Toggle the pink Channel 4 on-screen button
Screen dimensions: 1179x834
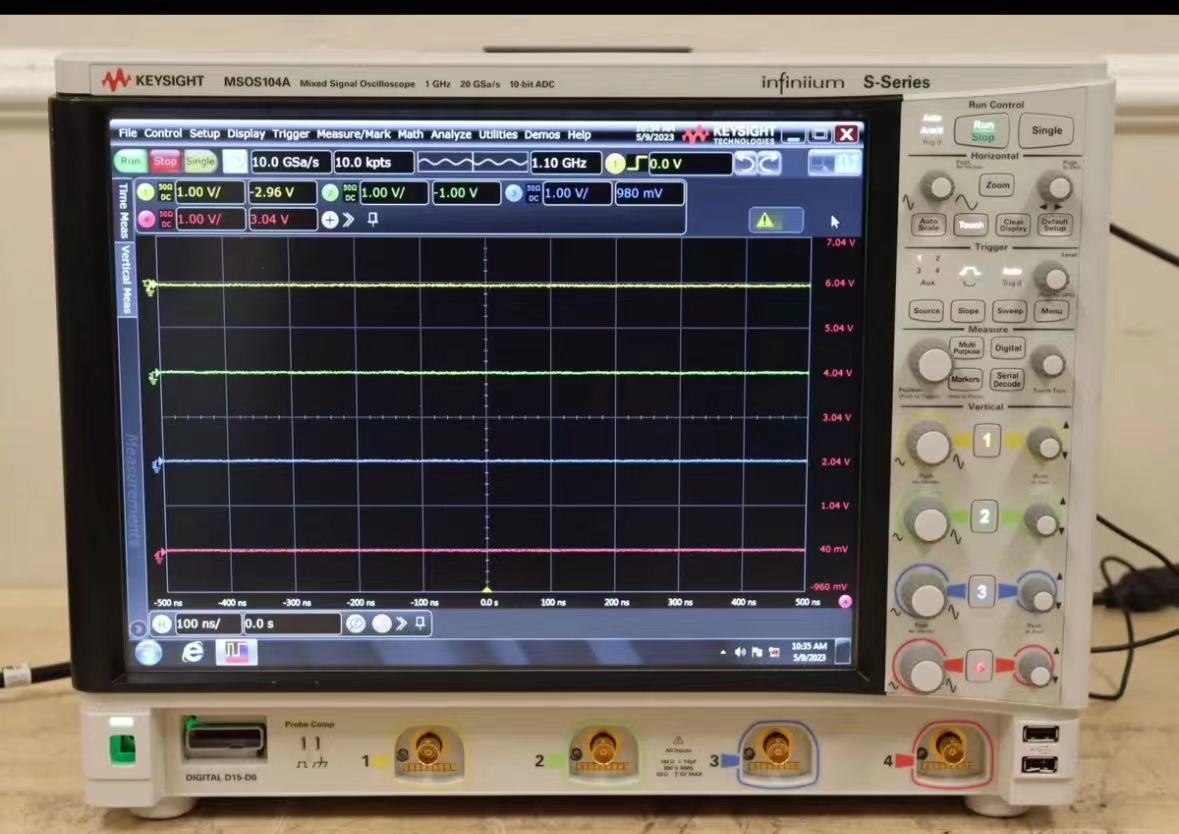click(147, 219)
